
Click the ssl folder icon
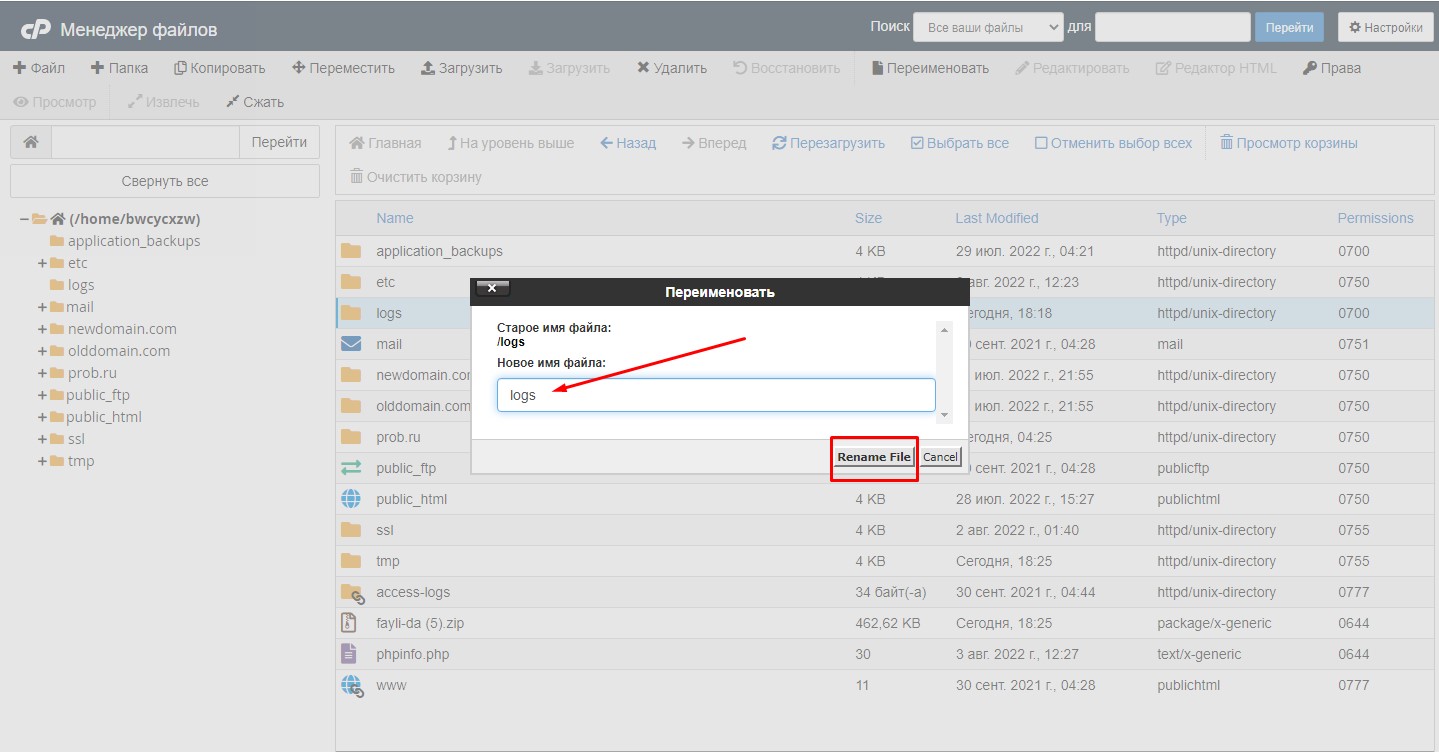tap(350, 530)
